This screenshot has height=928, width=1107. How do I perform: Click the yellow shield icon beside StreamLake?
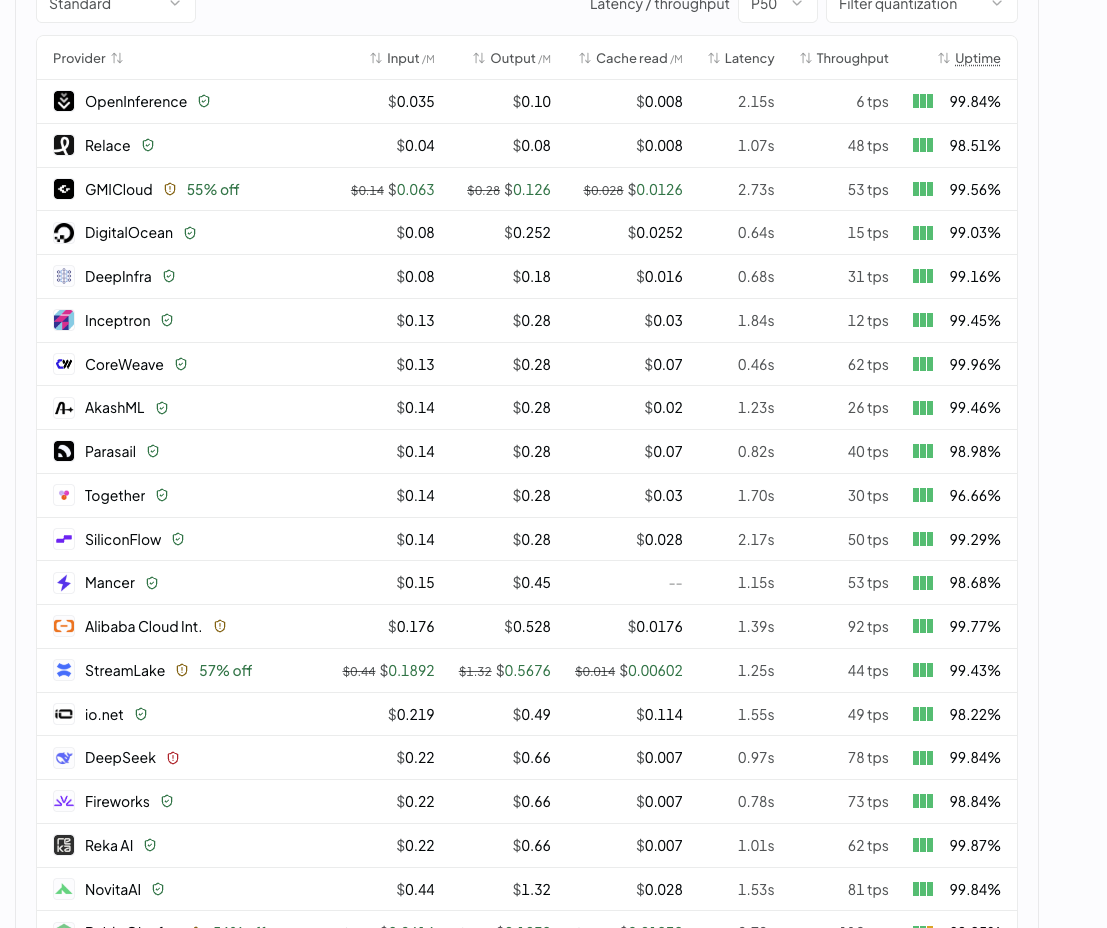coord(182,670)
